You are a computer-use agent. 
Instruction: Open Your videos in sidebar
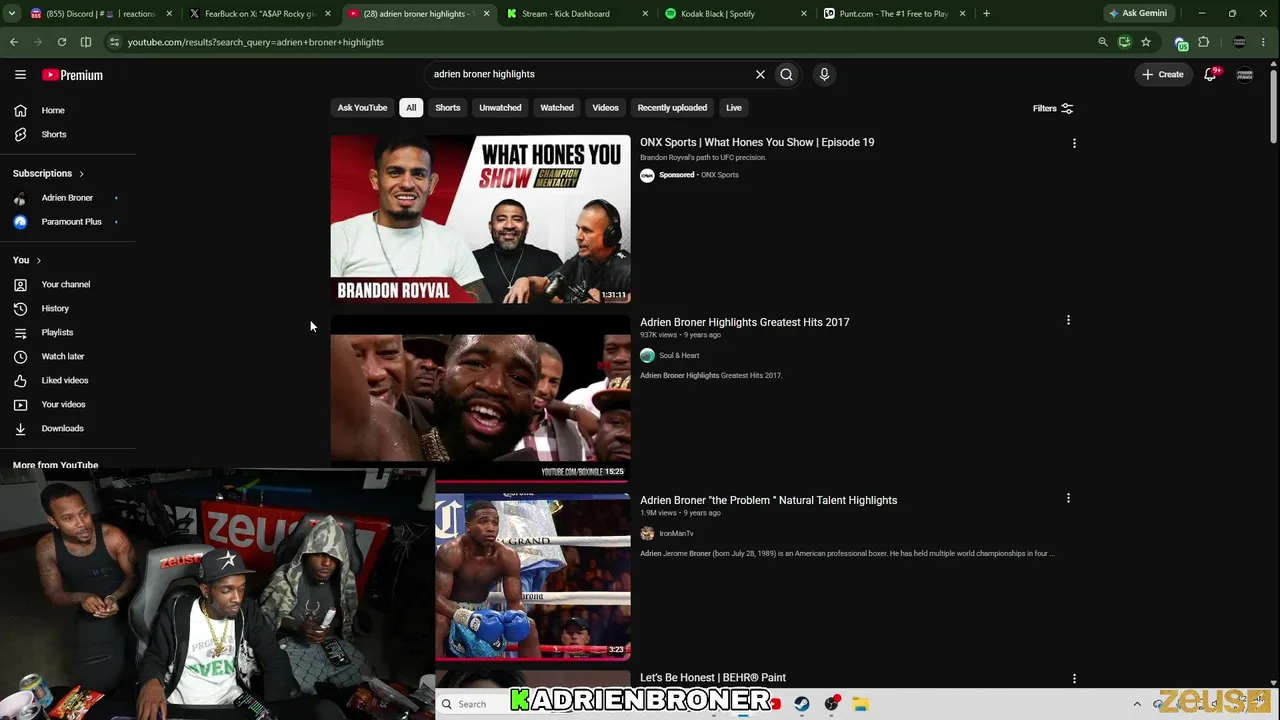click(x=63, y=404)
